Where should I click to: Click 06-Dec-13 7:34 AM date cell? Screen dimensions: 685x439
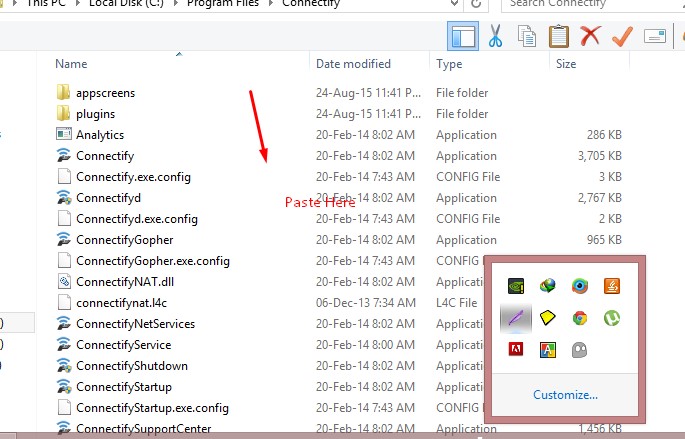(366, 303)
